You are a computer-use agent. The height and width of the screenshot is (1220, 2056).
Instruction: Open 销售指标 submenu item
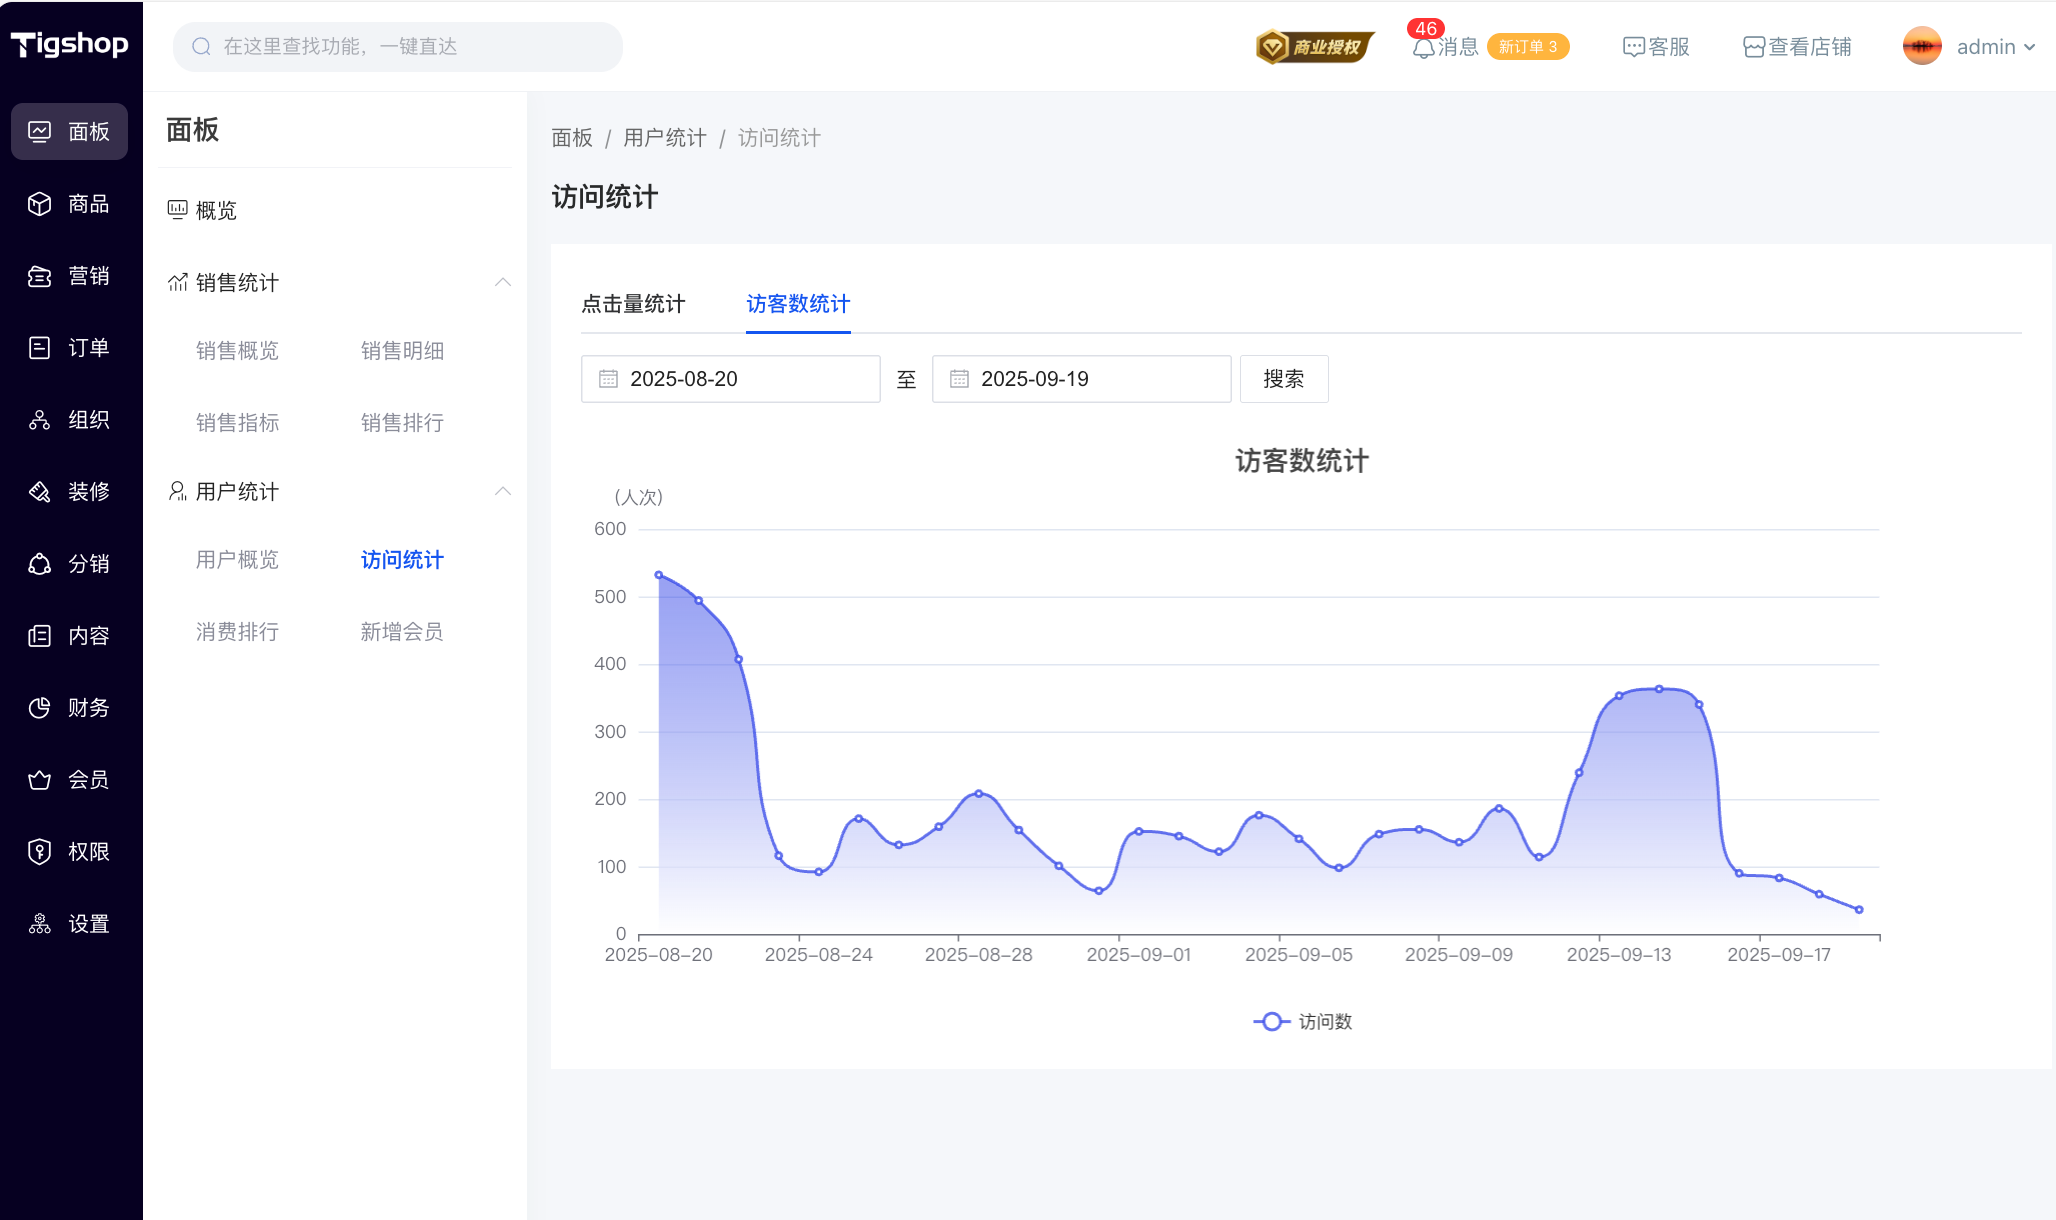(x=237, y=423)
